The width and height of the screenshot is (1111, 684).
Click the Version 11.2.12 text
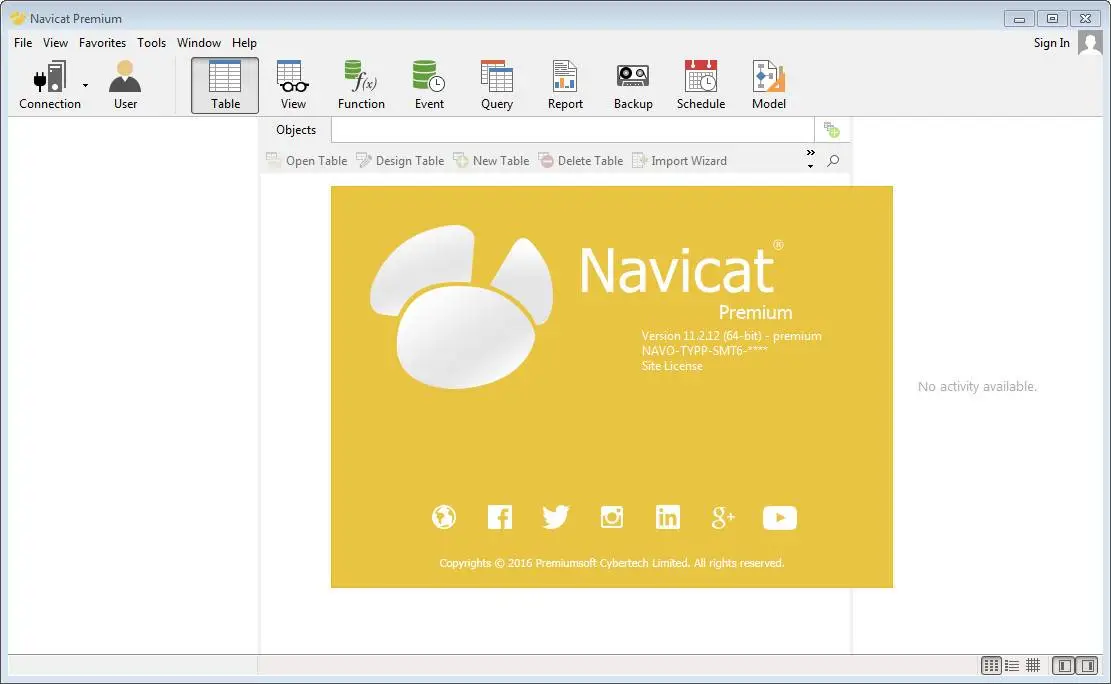pyautogui.click(x=731, y=336)
